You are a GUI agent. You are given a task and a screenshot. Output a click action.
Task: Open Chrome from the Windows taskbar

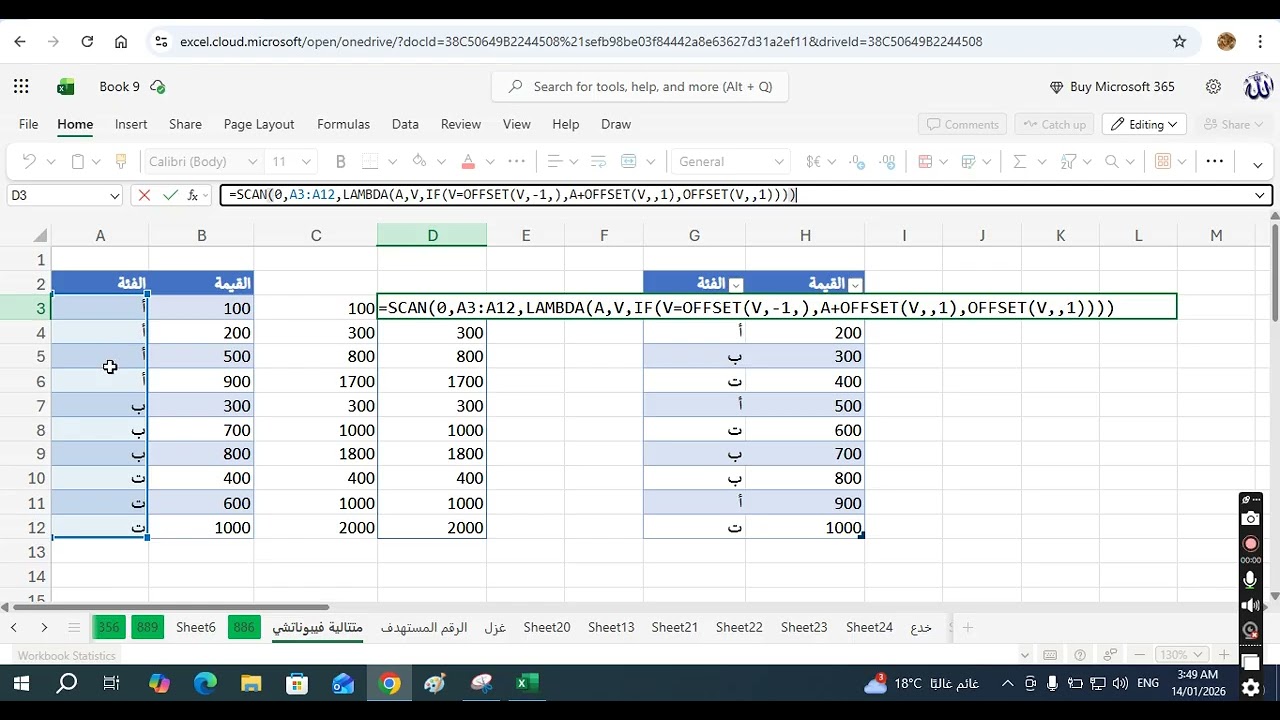pos(390,684)
